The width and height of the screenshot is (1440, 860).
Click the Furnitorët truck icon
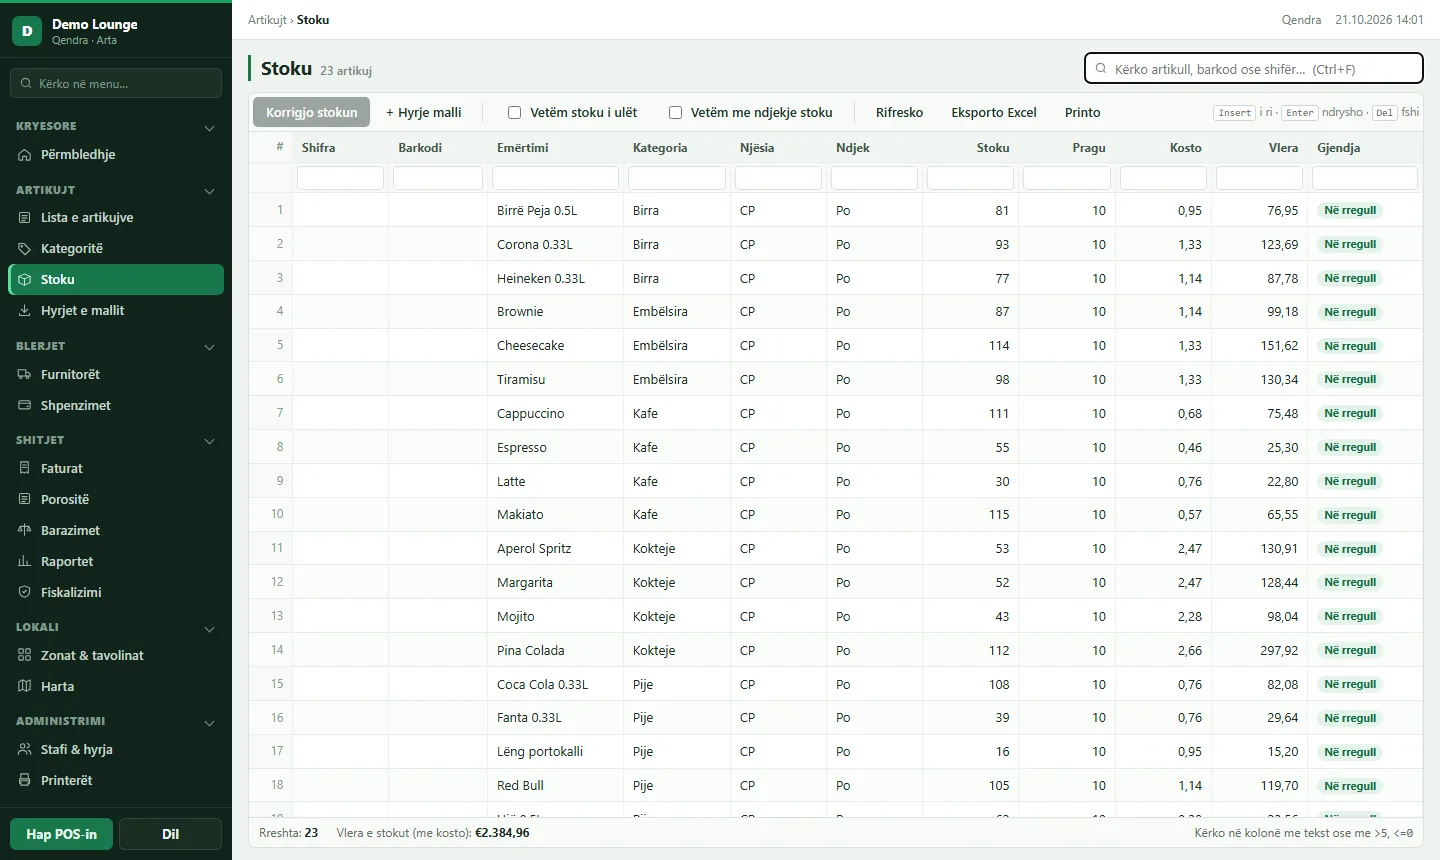(x=25, y=375)
